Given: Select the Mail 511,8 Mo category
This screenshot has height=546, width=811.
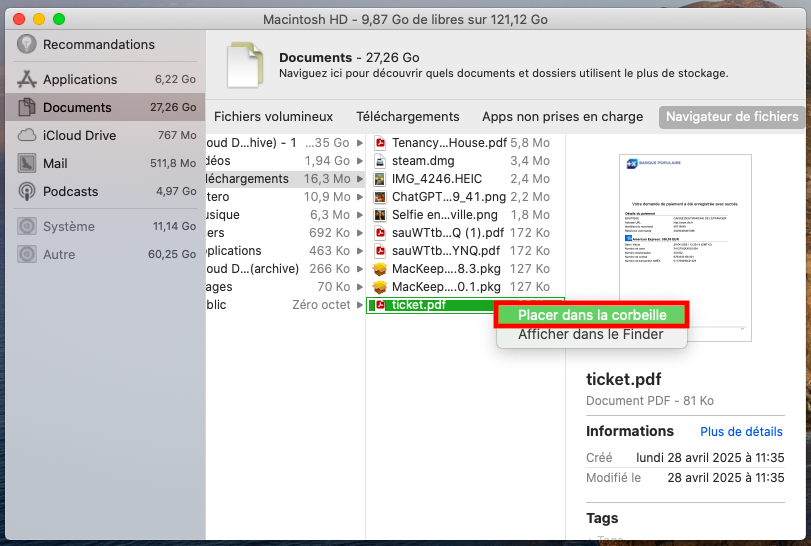Looking at the screenshot, I should tap(105, 163).
